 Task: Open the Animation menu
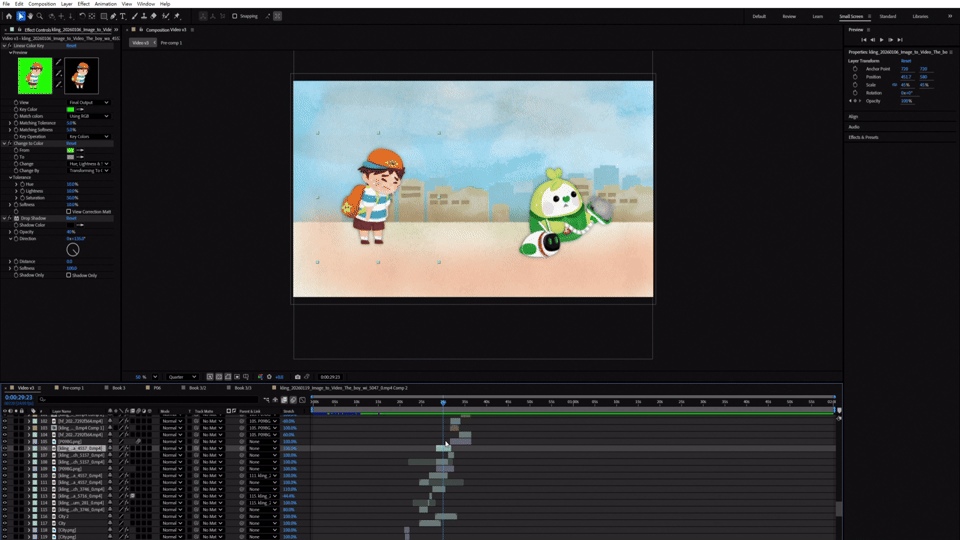(105, 4)
